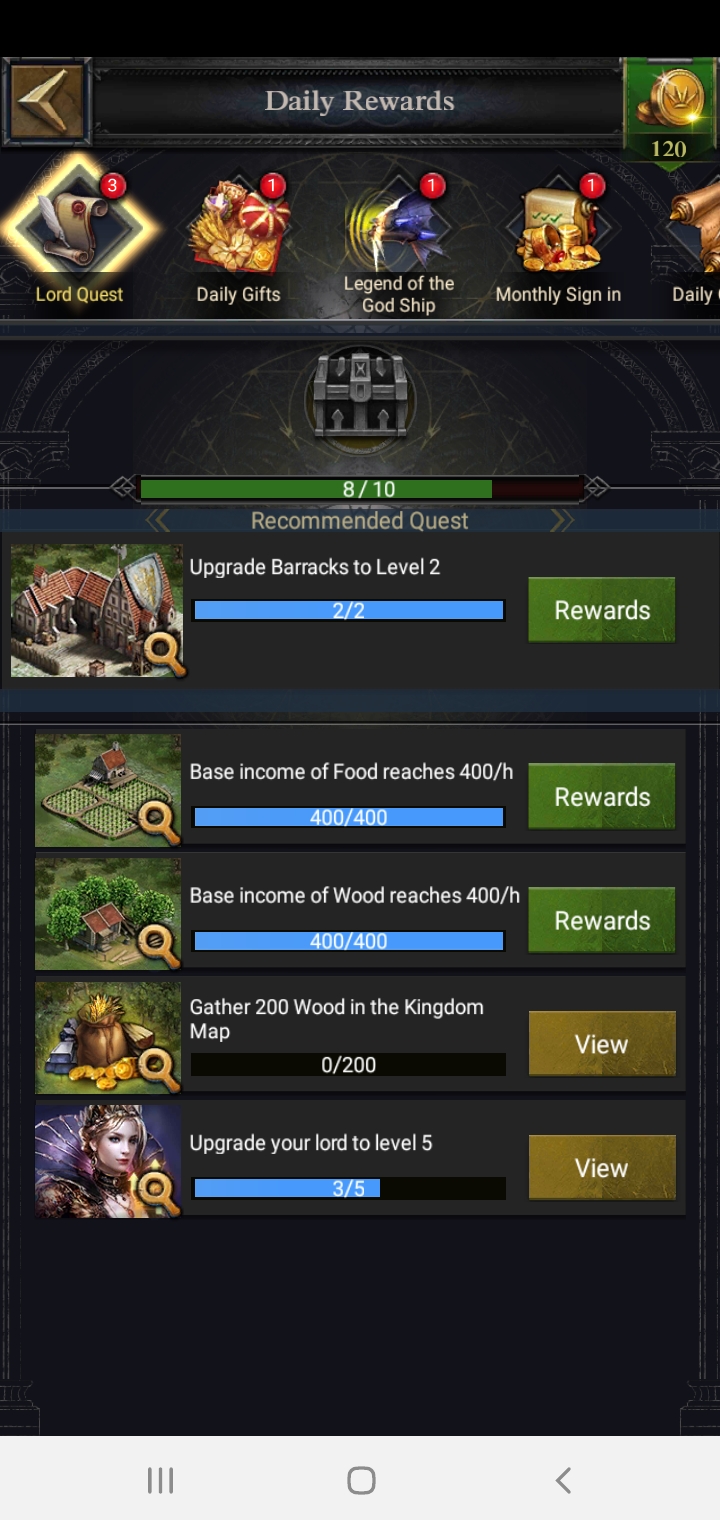
Task: Claim Rewards for Food income quest
Action: (601, 797)
